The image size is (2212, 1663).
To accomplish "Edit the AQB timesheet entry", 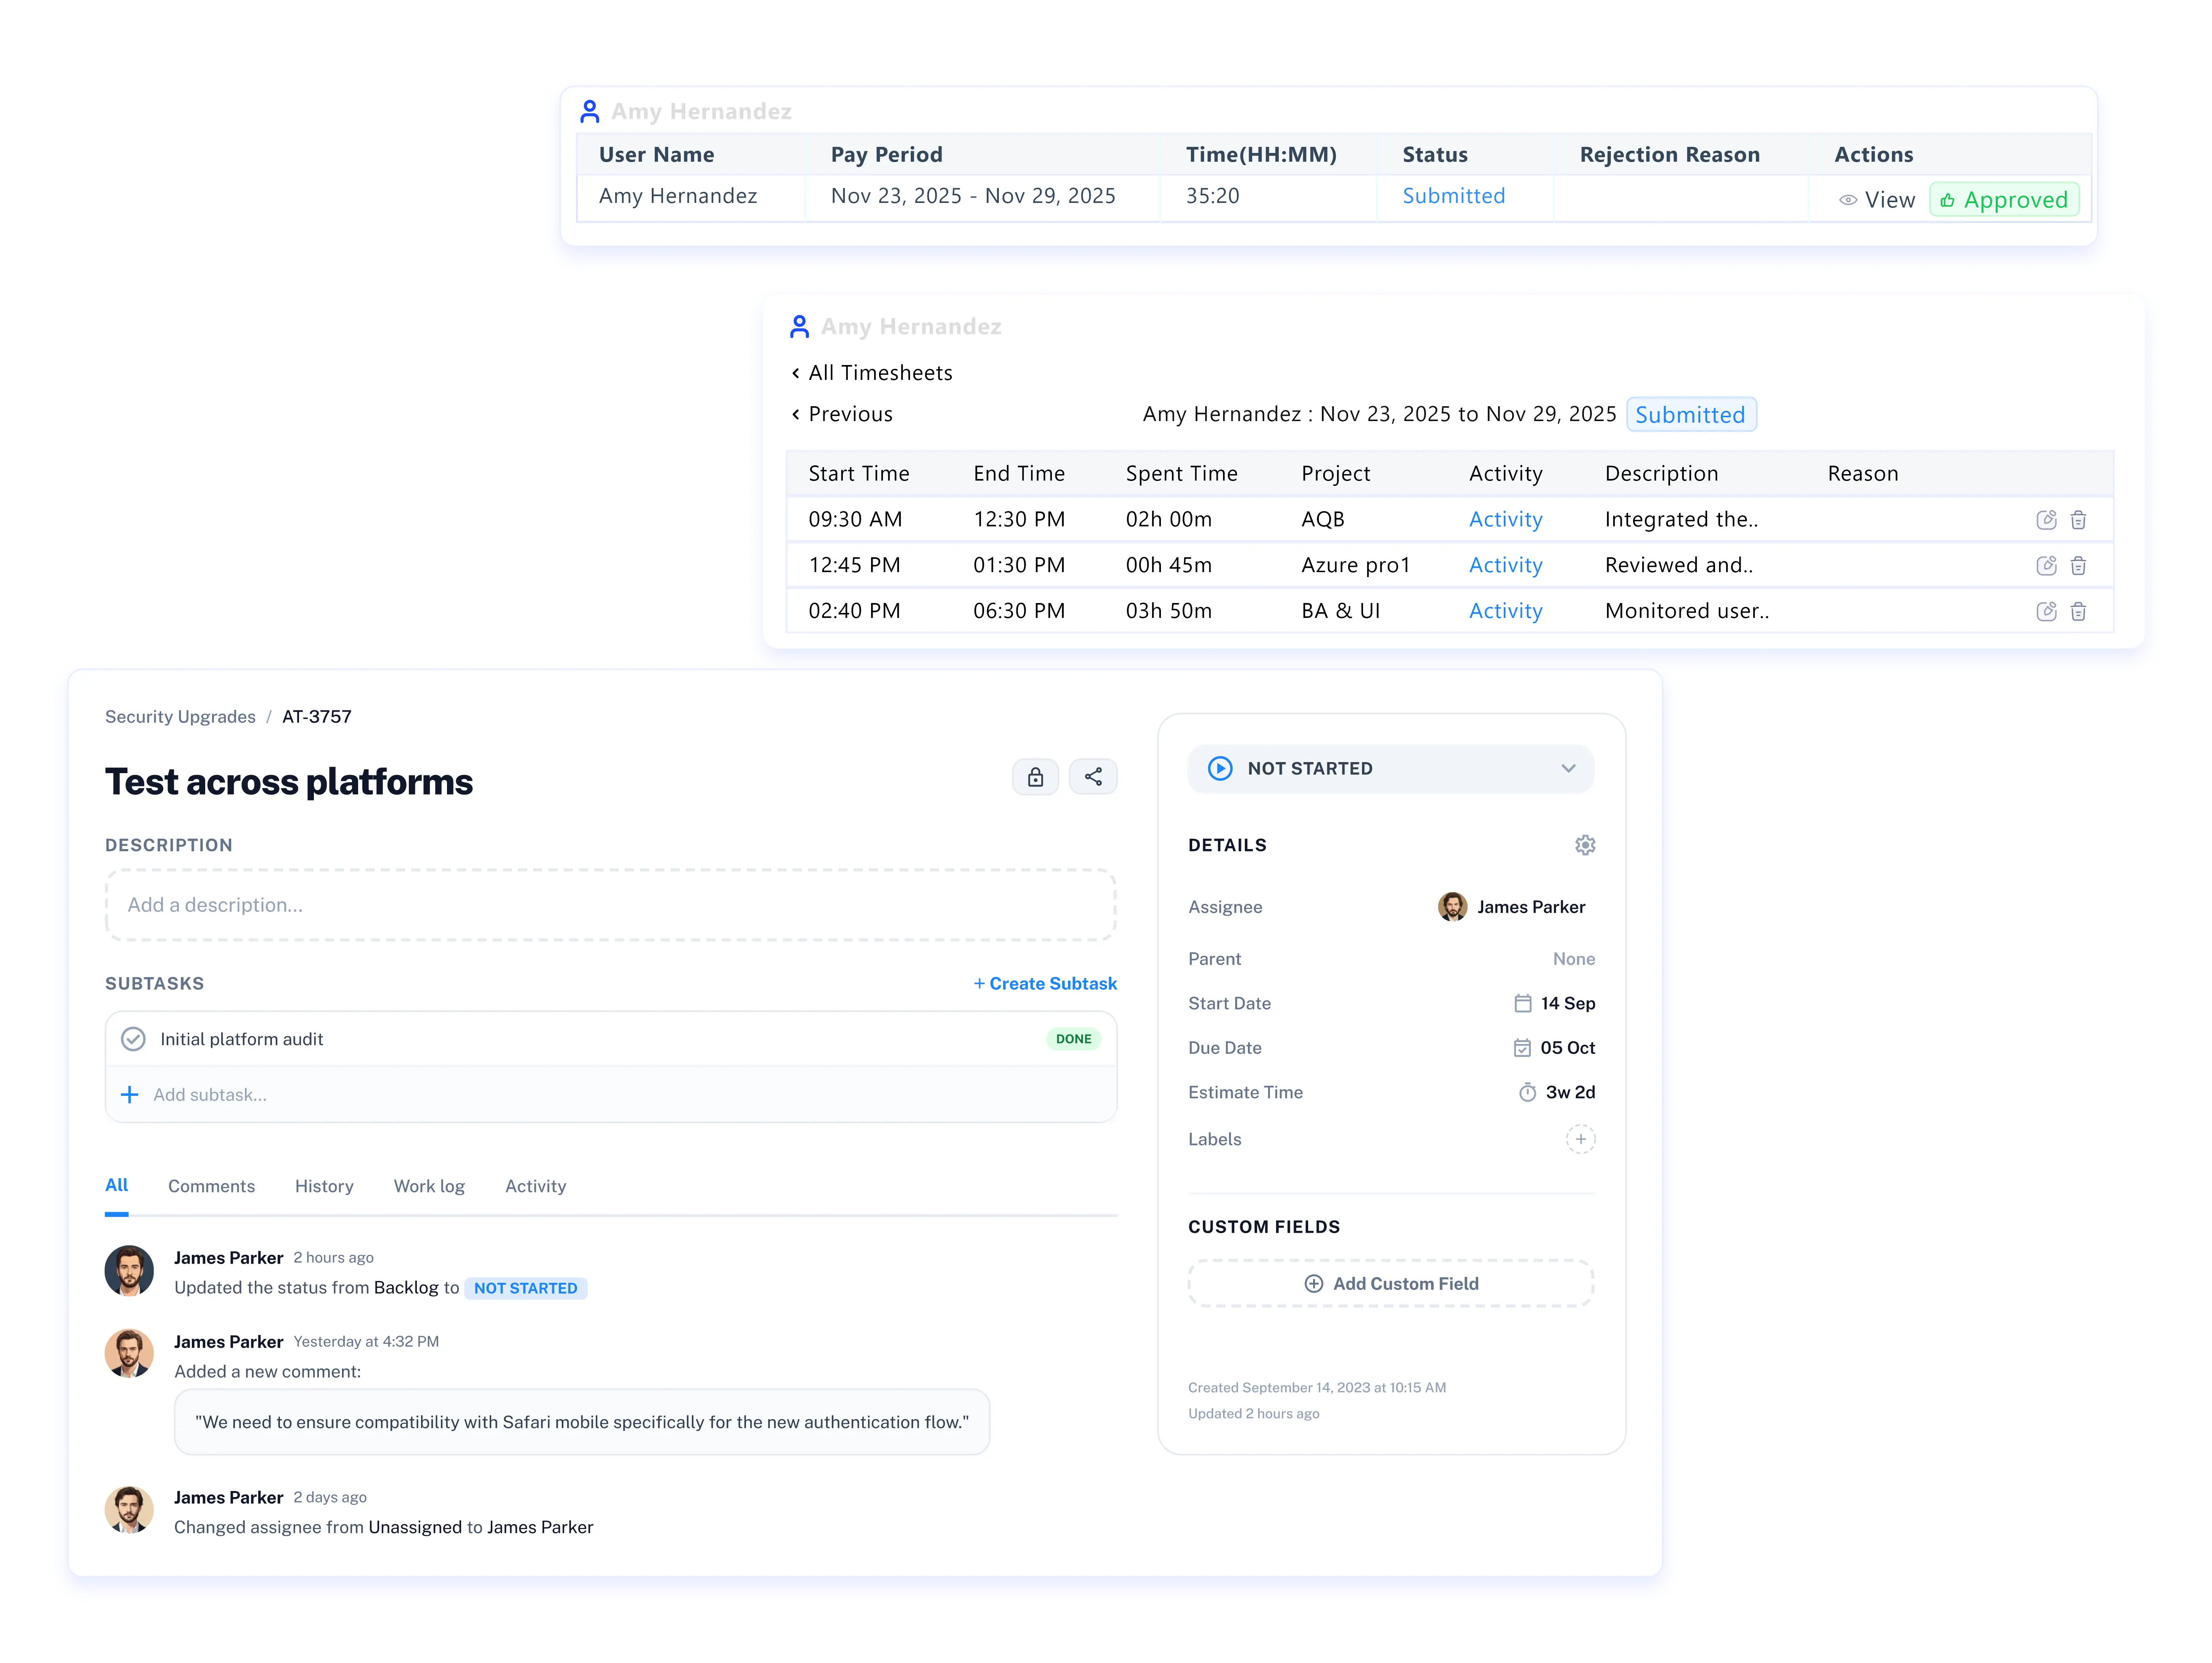I will pyautogui.click(x=2046, y=520).
